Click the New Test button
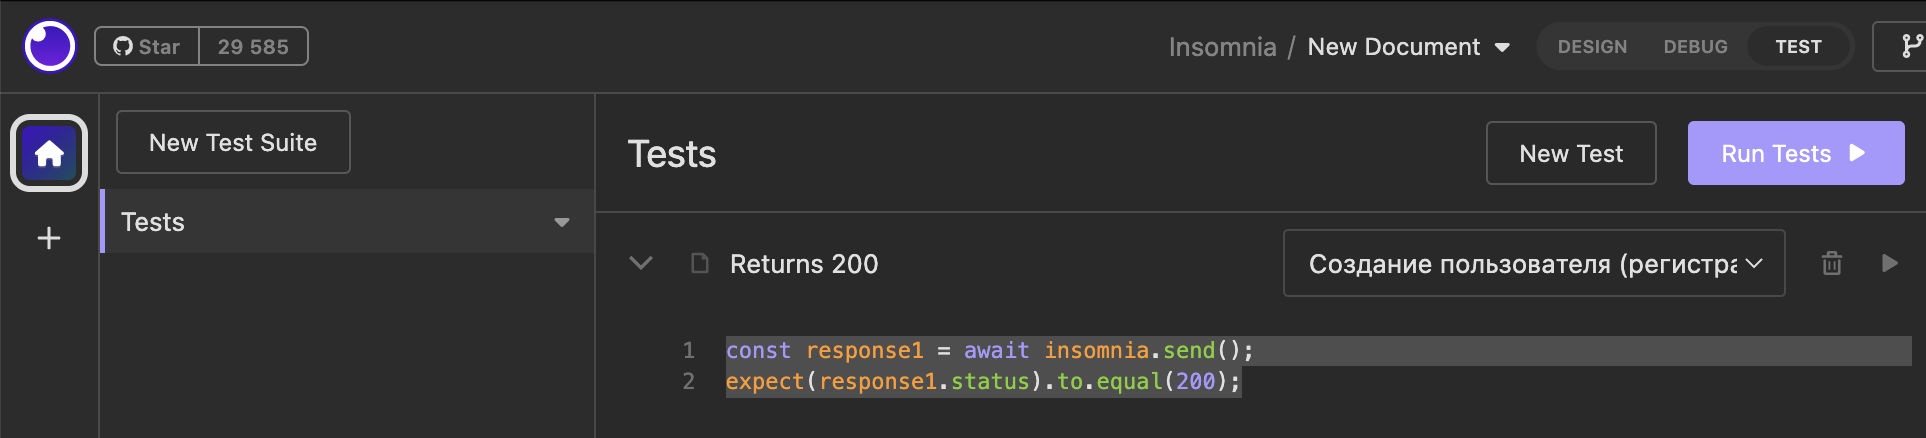The height and width of the screenshot is (438, 1926). tap(1570, 153)
